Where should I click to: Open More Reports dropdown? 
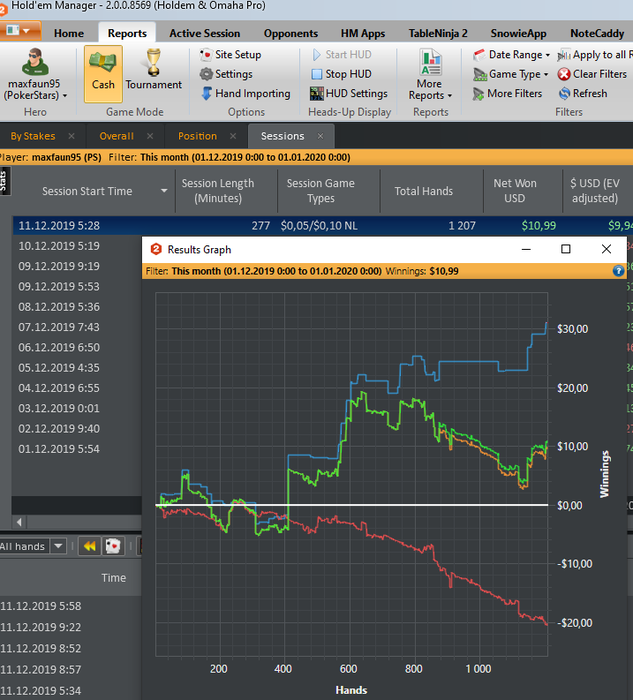pos(430,75)
